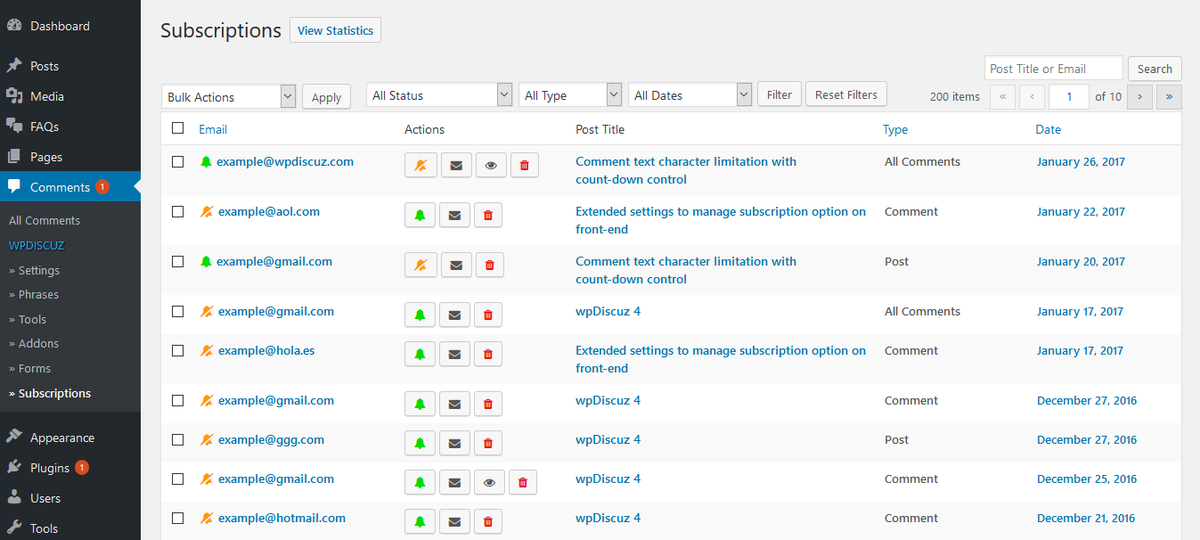Open the All Status filter dropdown
Viewport: 1200px width, 540px height.
(440, 95)
